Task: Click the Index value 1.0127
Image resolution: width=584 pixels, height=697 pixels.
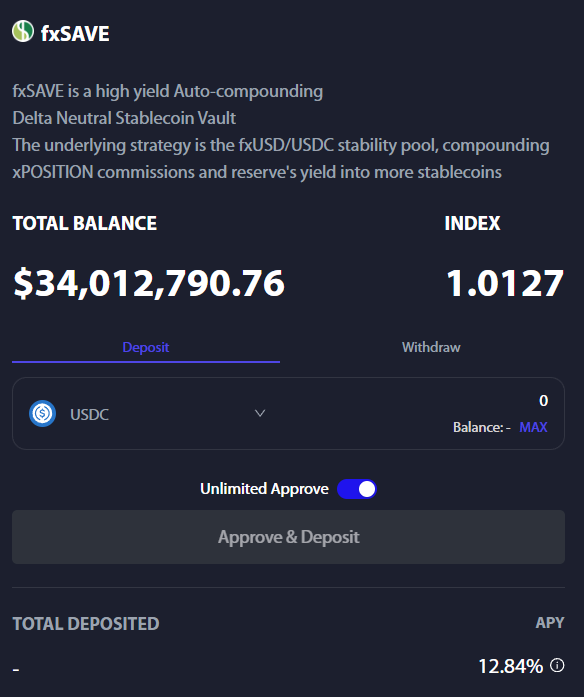Action: [505, 283]
